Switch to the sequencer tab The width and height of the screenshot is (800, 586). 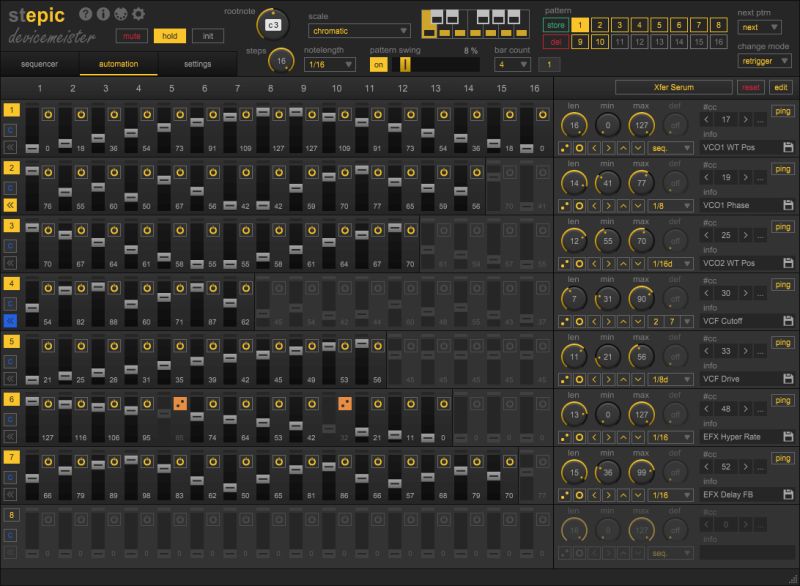40,62
